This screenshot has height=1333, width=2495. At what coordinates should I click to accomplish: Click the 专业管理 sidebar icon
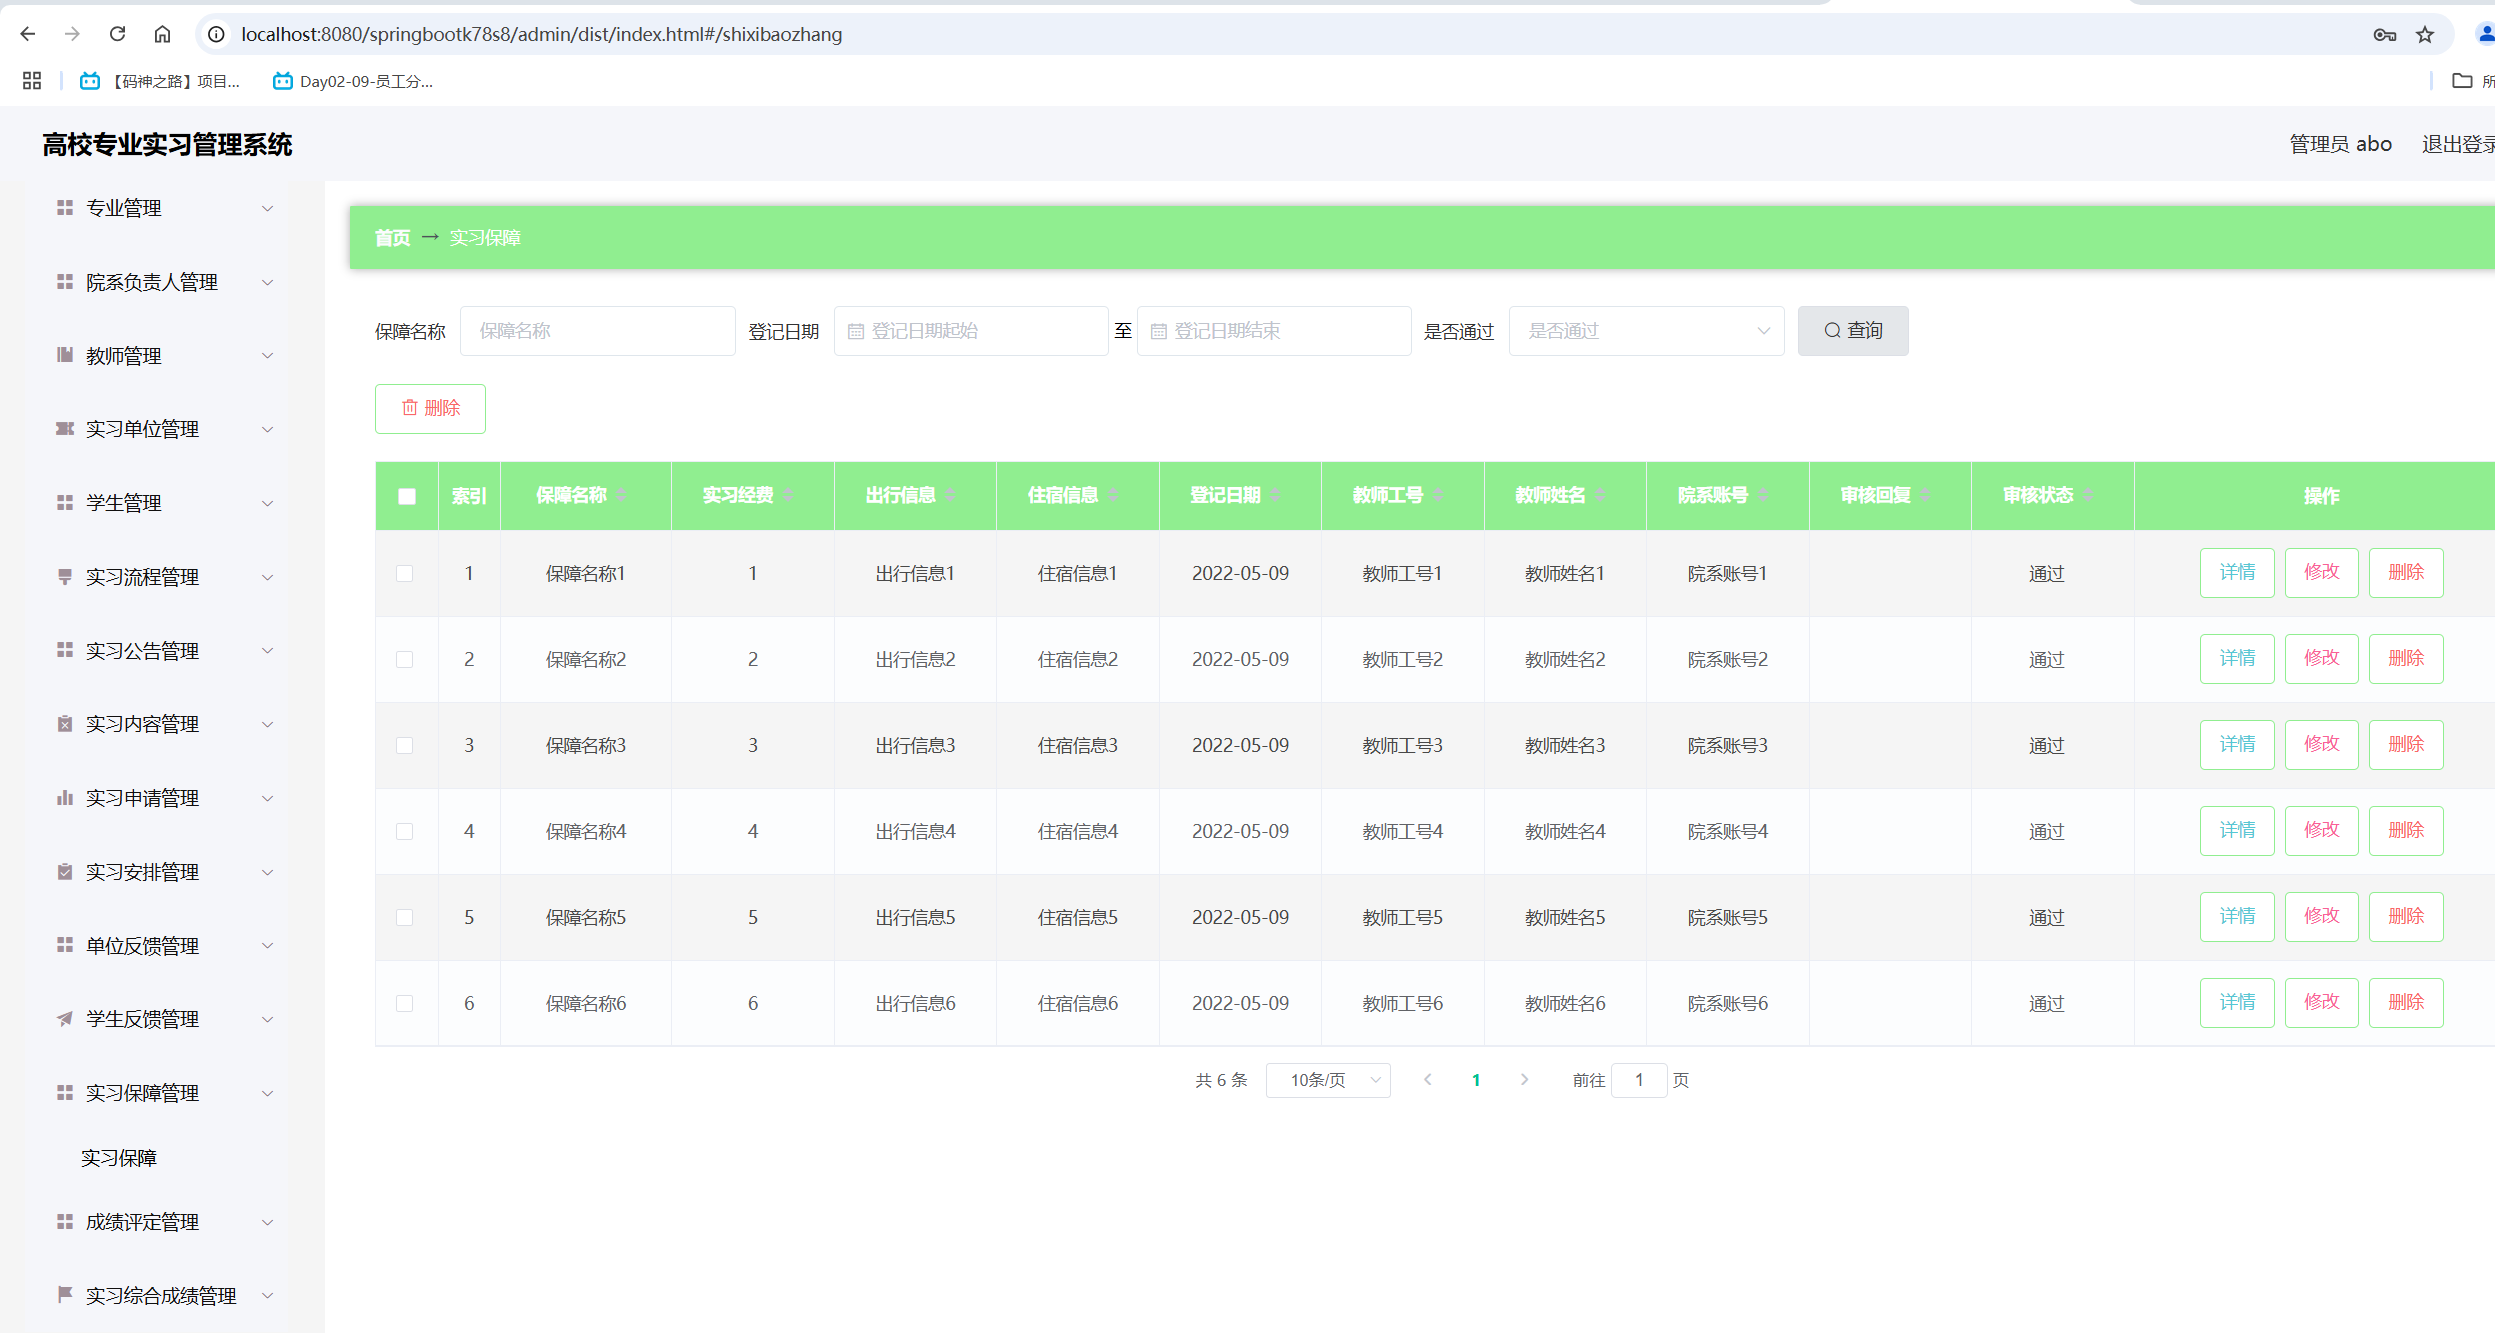65,207
